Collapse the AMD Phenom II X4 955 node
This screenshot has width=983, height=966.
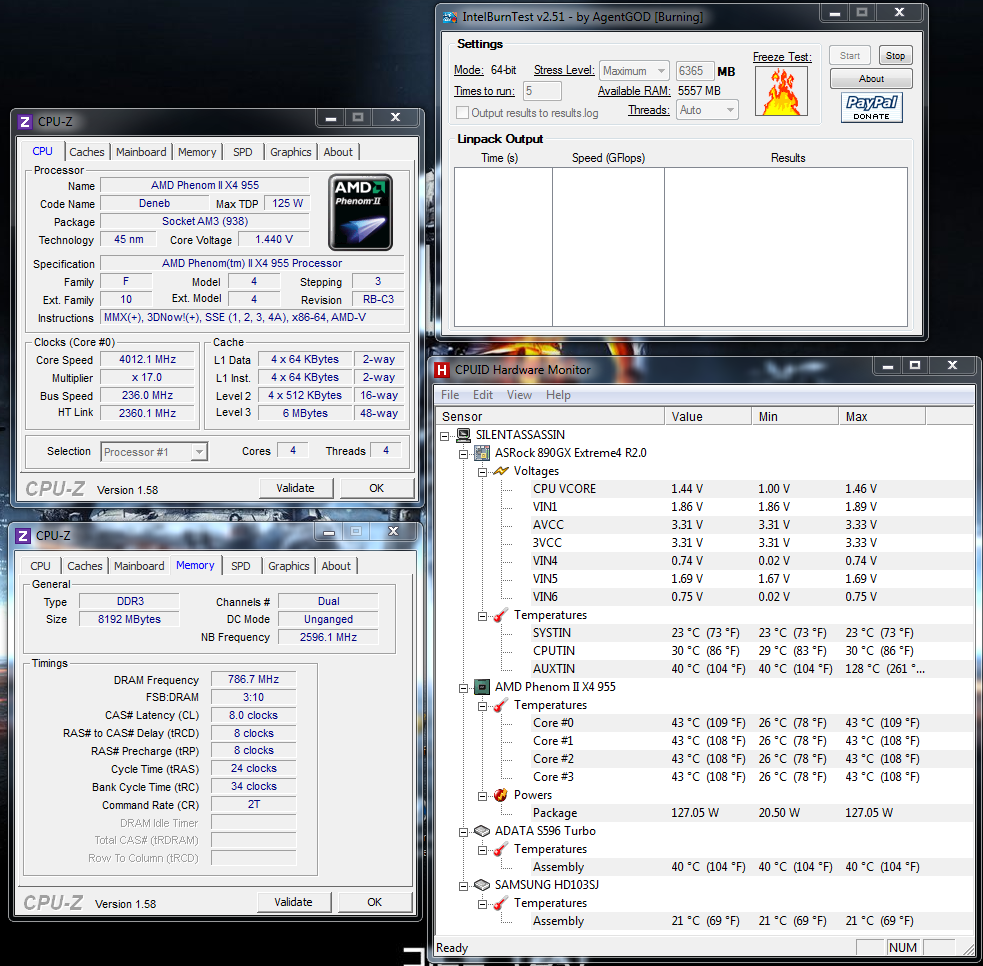pyautogui.click(x=463, y=688)
